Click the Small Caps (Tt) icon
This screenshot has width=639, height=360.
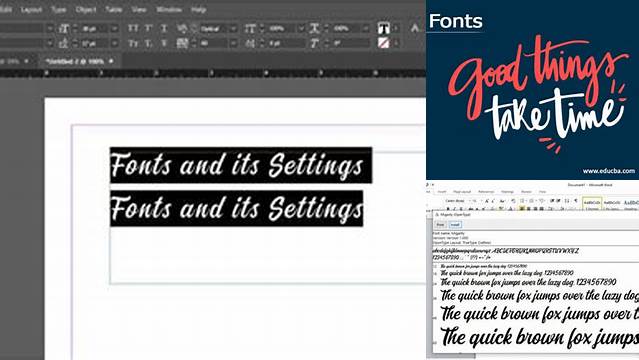pyautogui.click(x=133, y=43)
